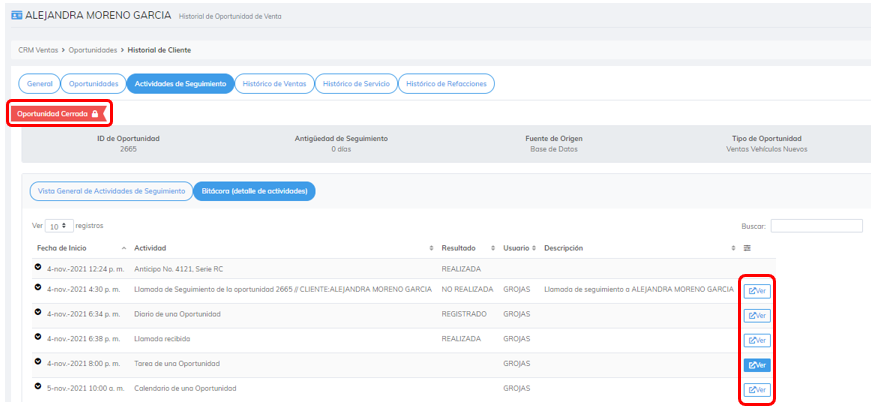Switch to the Histórico de Ventas tab
871x409 pixels.
[x=274, y=84]
